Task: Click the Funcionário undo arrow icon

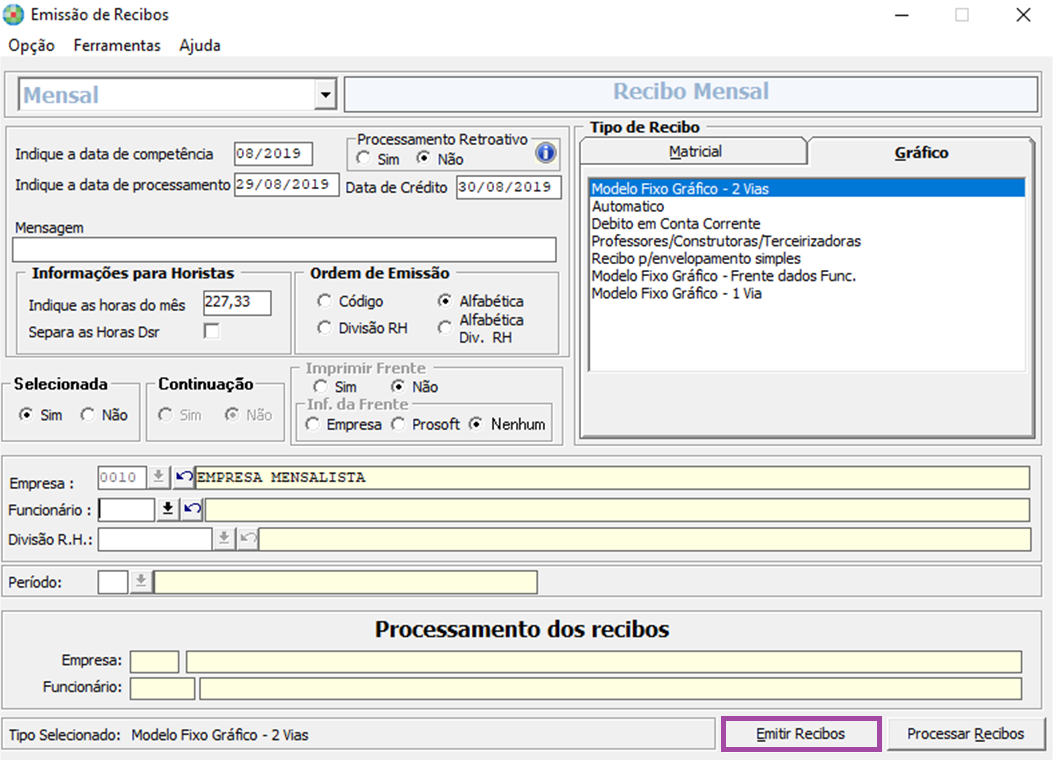Action: pyautogui.click(x=192, y=510)
